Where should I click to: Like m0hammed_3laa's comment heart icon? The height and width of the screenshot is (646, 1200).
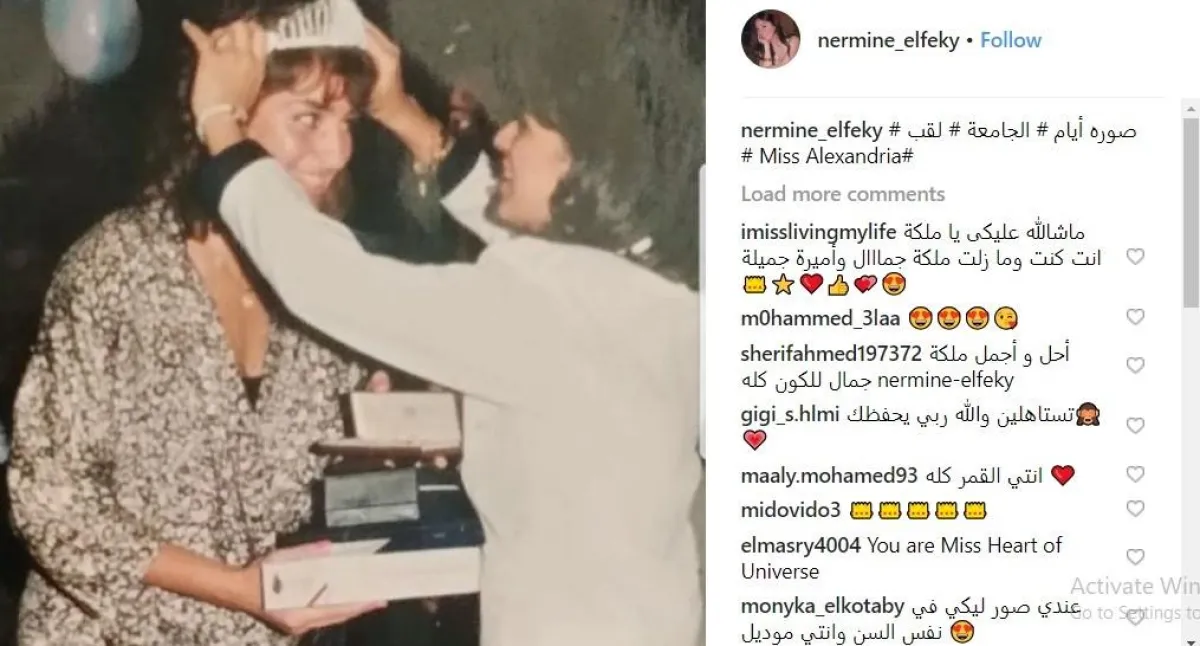[x=1135, y=317]
